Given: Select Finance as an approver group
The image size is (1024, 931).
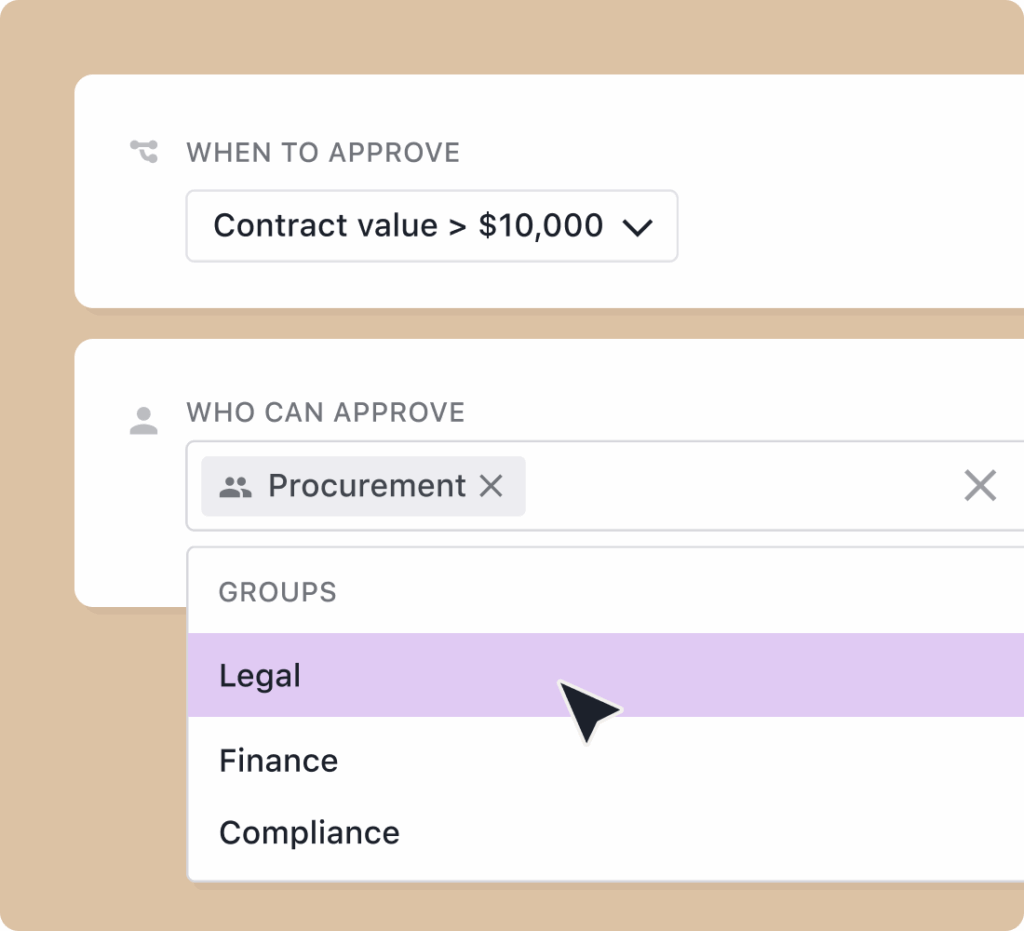Looking at the screenshot, I should point(278,760).
